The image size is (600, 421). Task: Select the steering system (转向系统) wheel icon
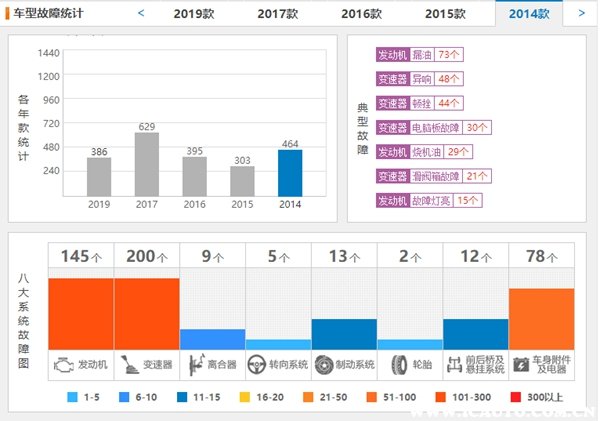click(259, 365)
